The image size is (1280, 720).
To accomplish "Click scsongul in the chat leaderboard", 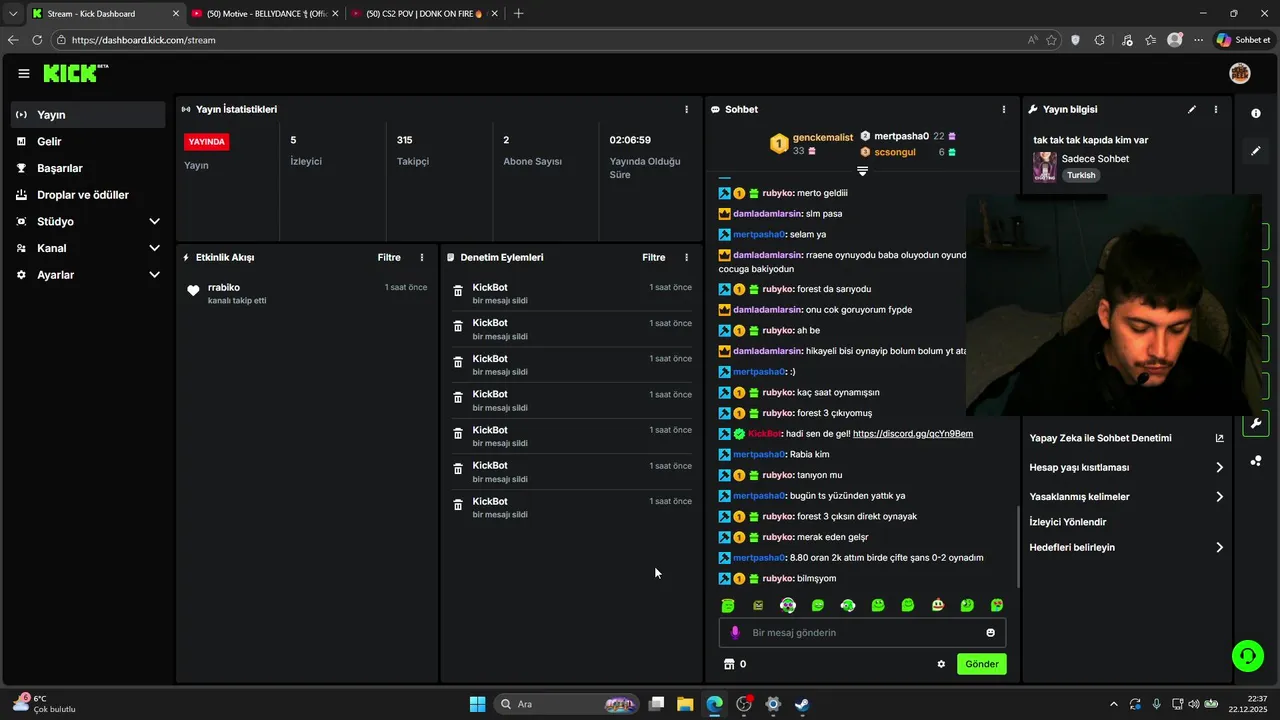I will [x=895, y=152].
